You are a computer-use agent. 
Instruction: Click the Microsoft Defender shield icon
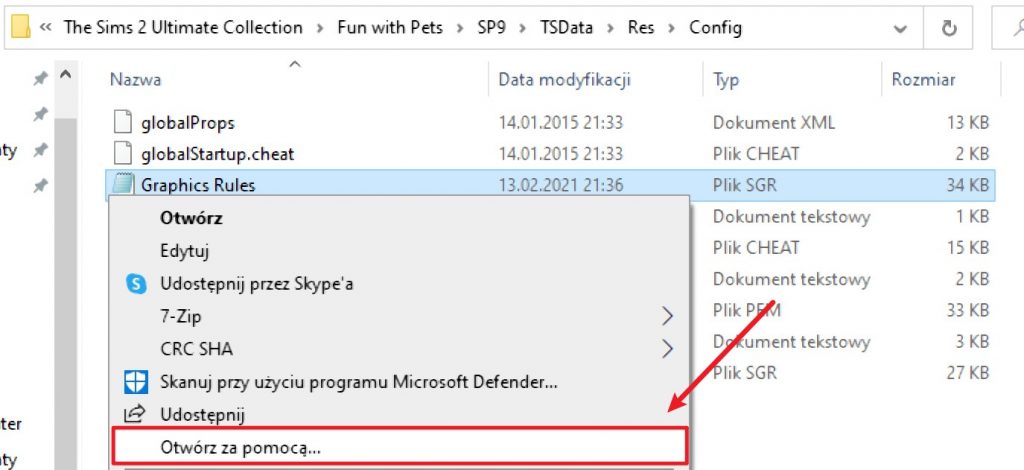tap(136, 382)
